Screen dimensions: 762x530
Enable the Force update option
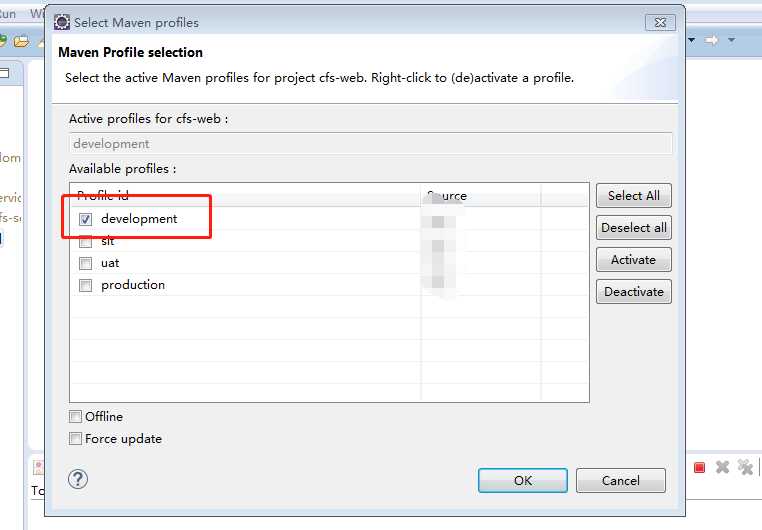pos(76,439)
